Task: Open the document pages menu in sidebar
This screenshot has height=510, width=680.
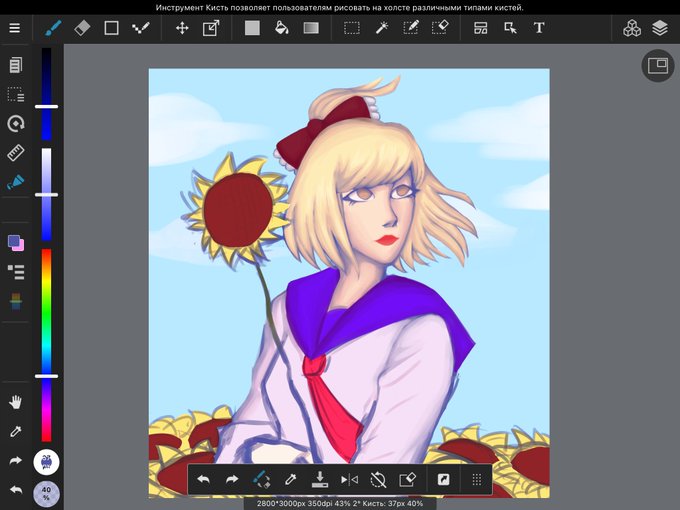Action: 16,65
